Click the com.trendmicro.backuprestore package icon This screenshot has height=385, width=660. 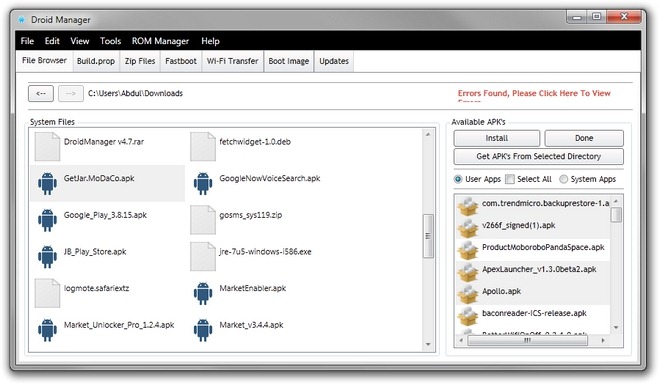(468, 206)
